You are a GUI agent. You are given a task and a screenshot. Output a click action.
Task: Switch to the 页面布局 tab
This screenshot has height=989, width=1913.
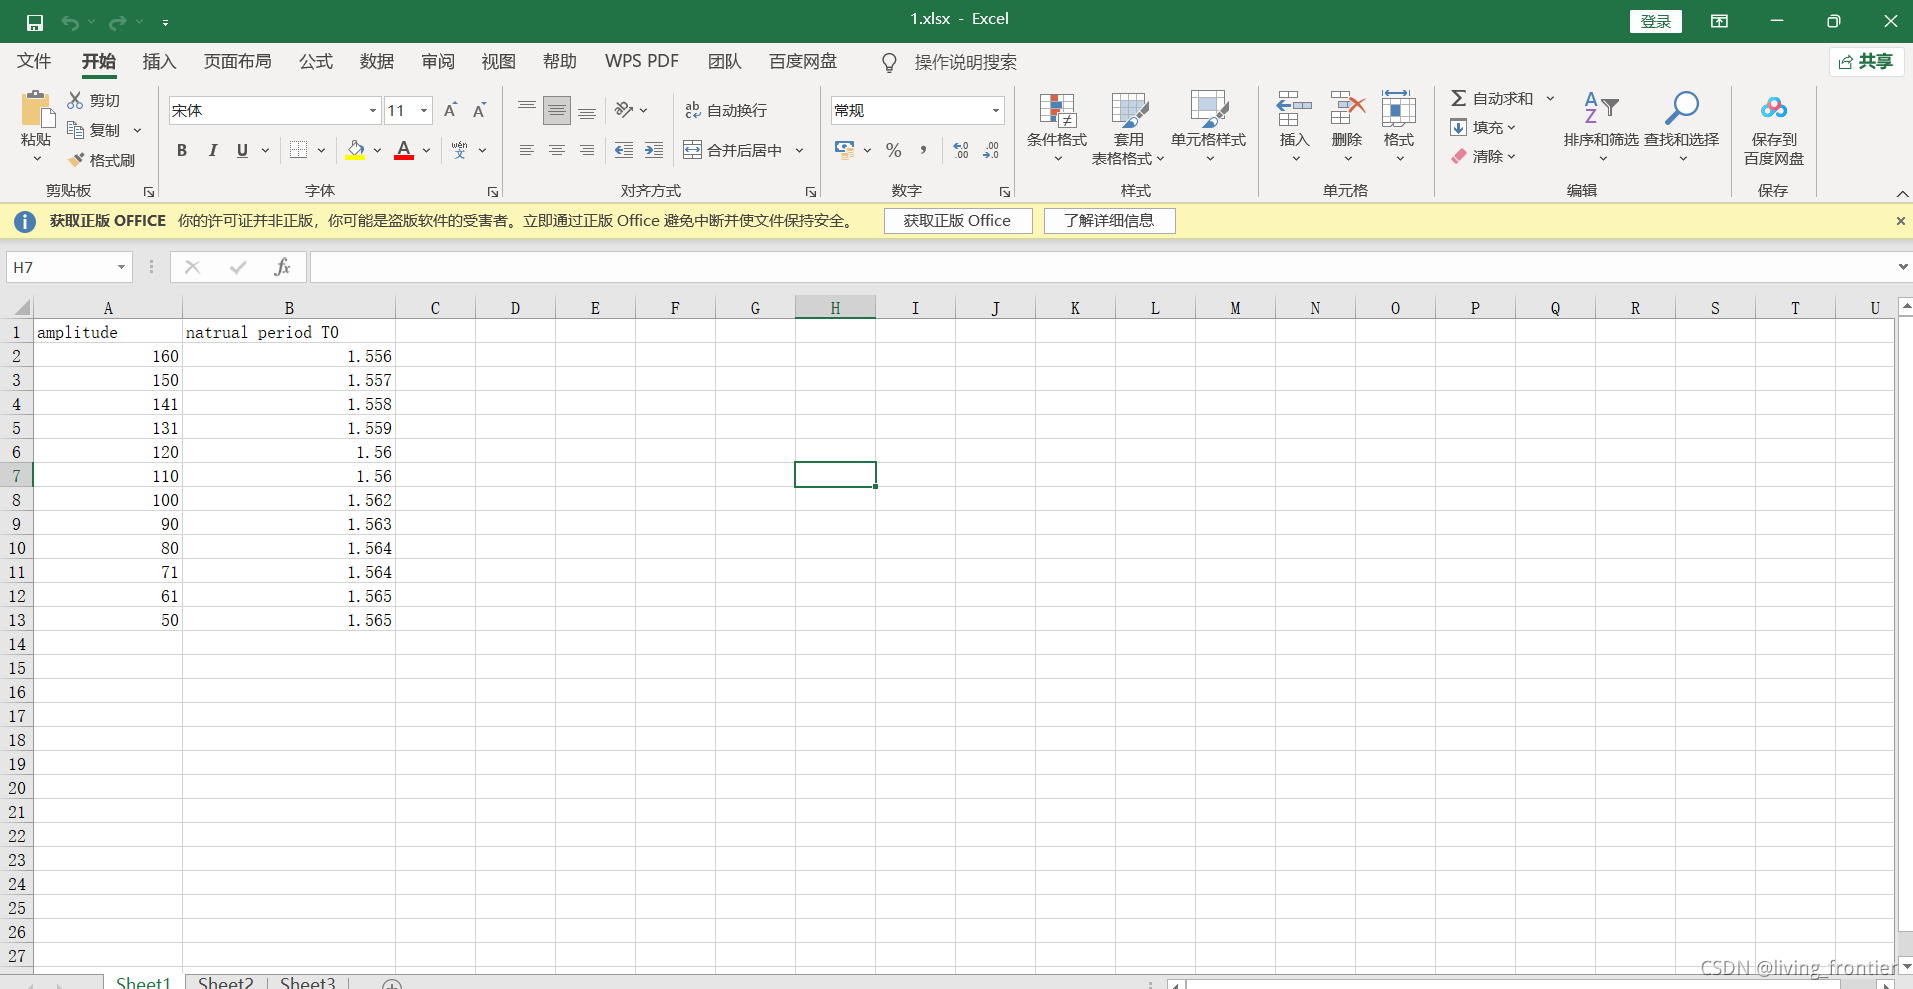click(238, 62)
